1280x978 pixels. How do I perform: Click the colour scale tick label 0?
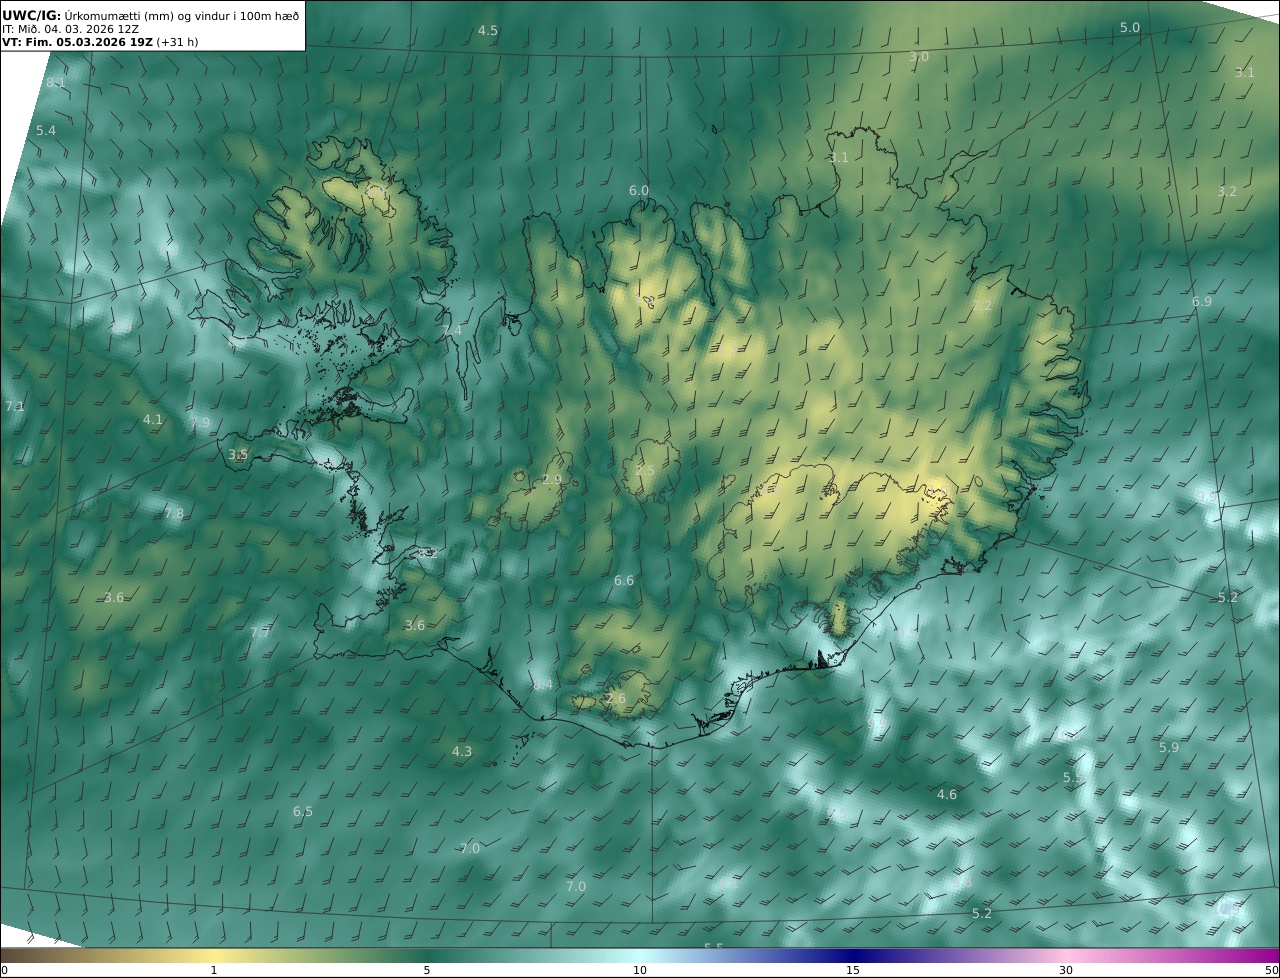click(4, 970)
